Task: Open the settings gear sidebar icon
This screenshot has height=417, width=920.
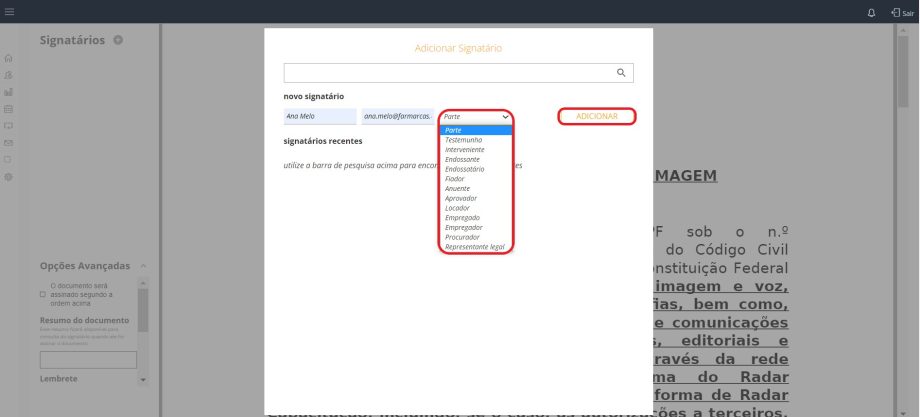Action: [x=9, y=177]
